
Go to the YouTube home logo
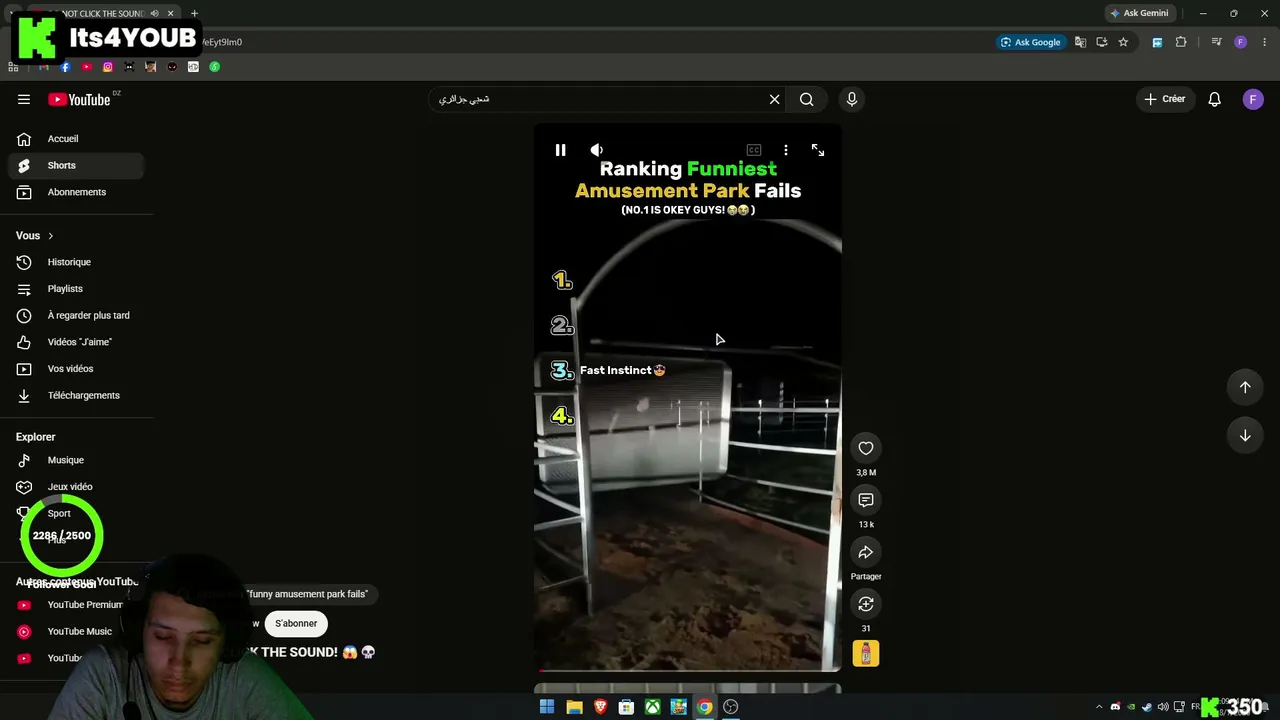[79, 99]
